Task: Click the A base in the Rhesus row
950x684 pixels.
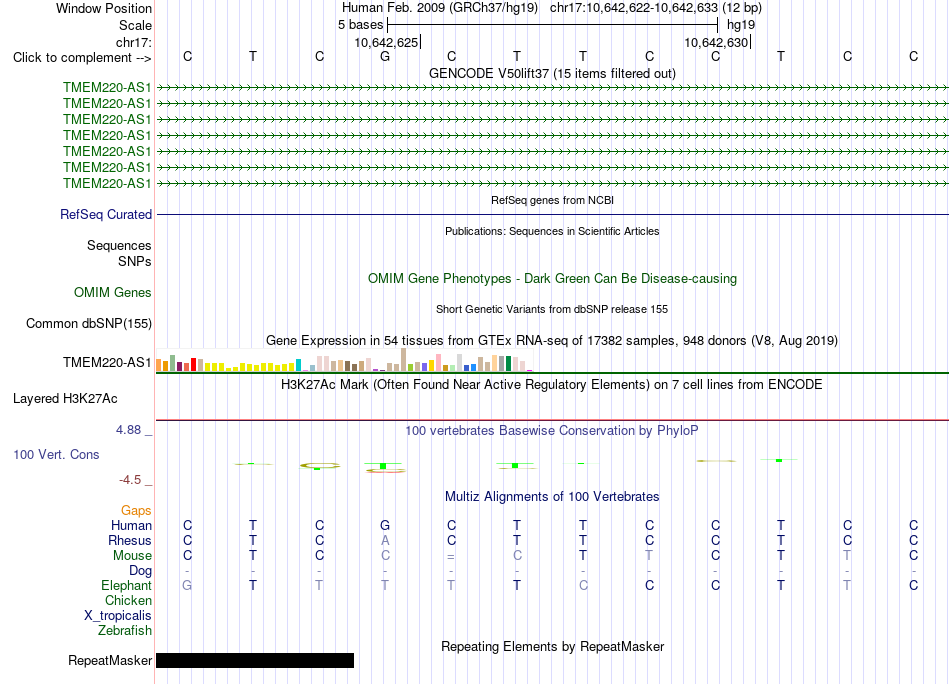Action: (385, 540)
